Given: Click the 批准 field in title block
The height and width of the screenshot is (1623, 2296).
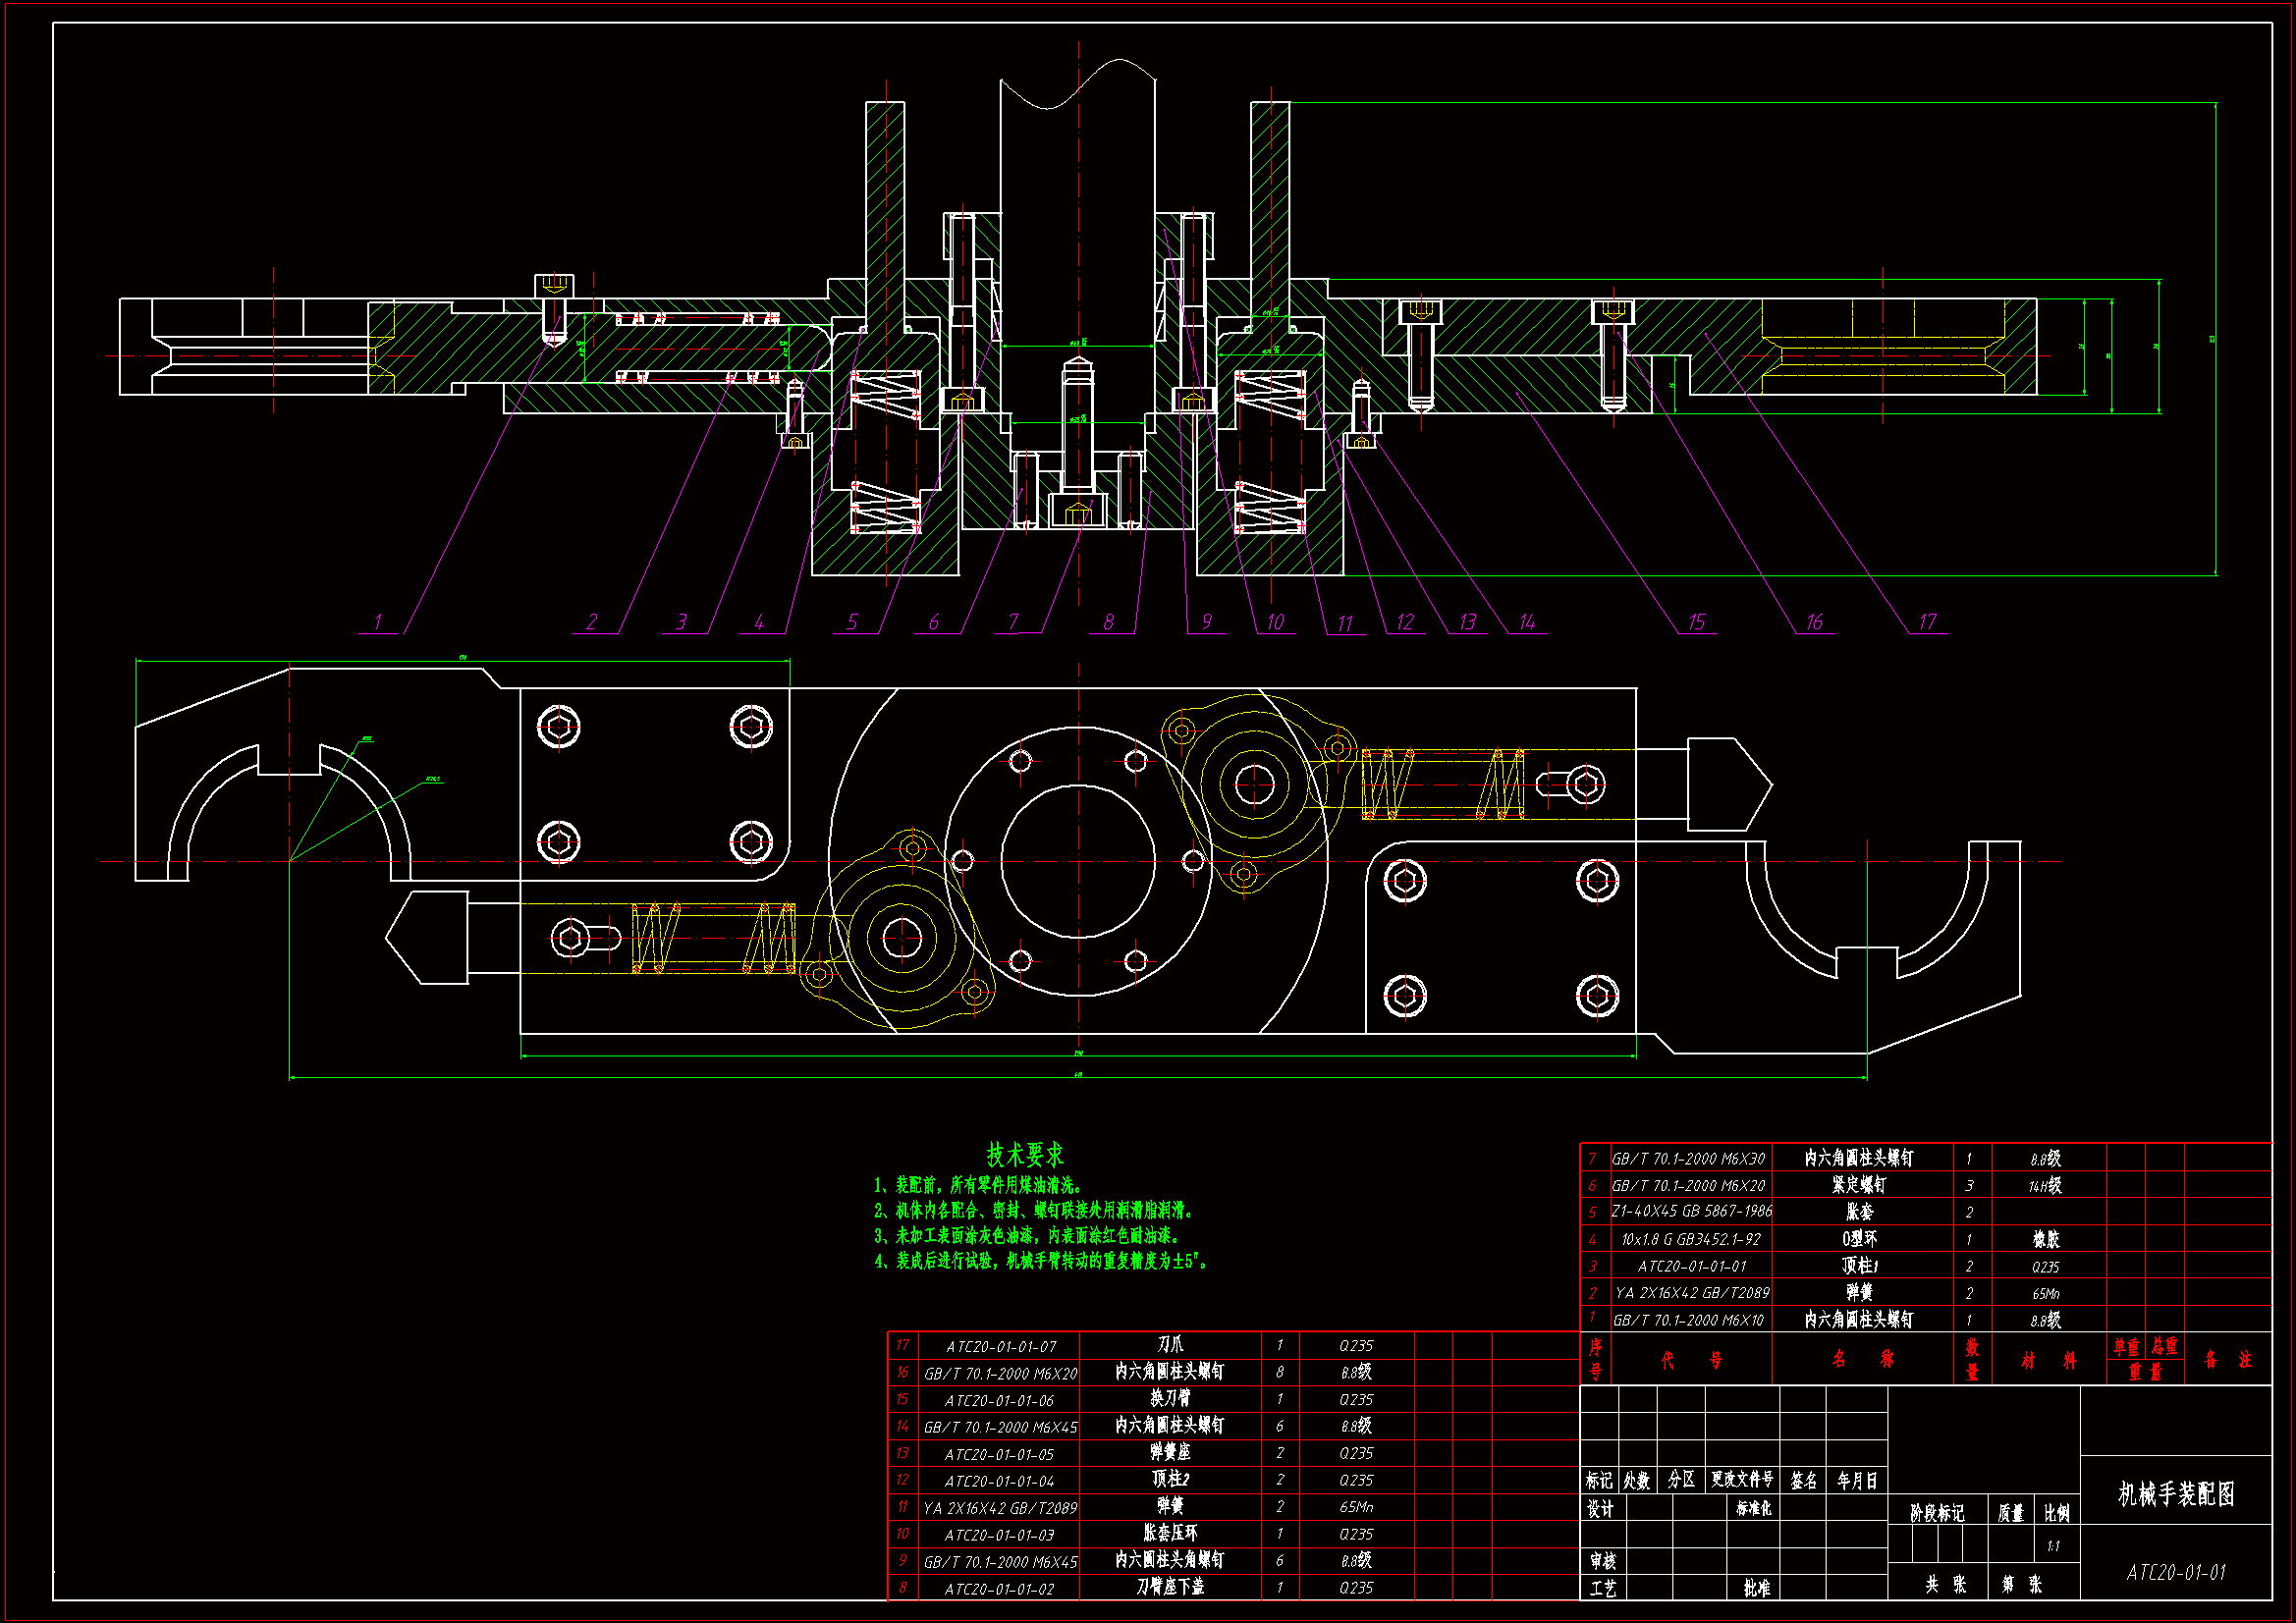Looking at the screenshot, I should [1756, 1588].
